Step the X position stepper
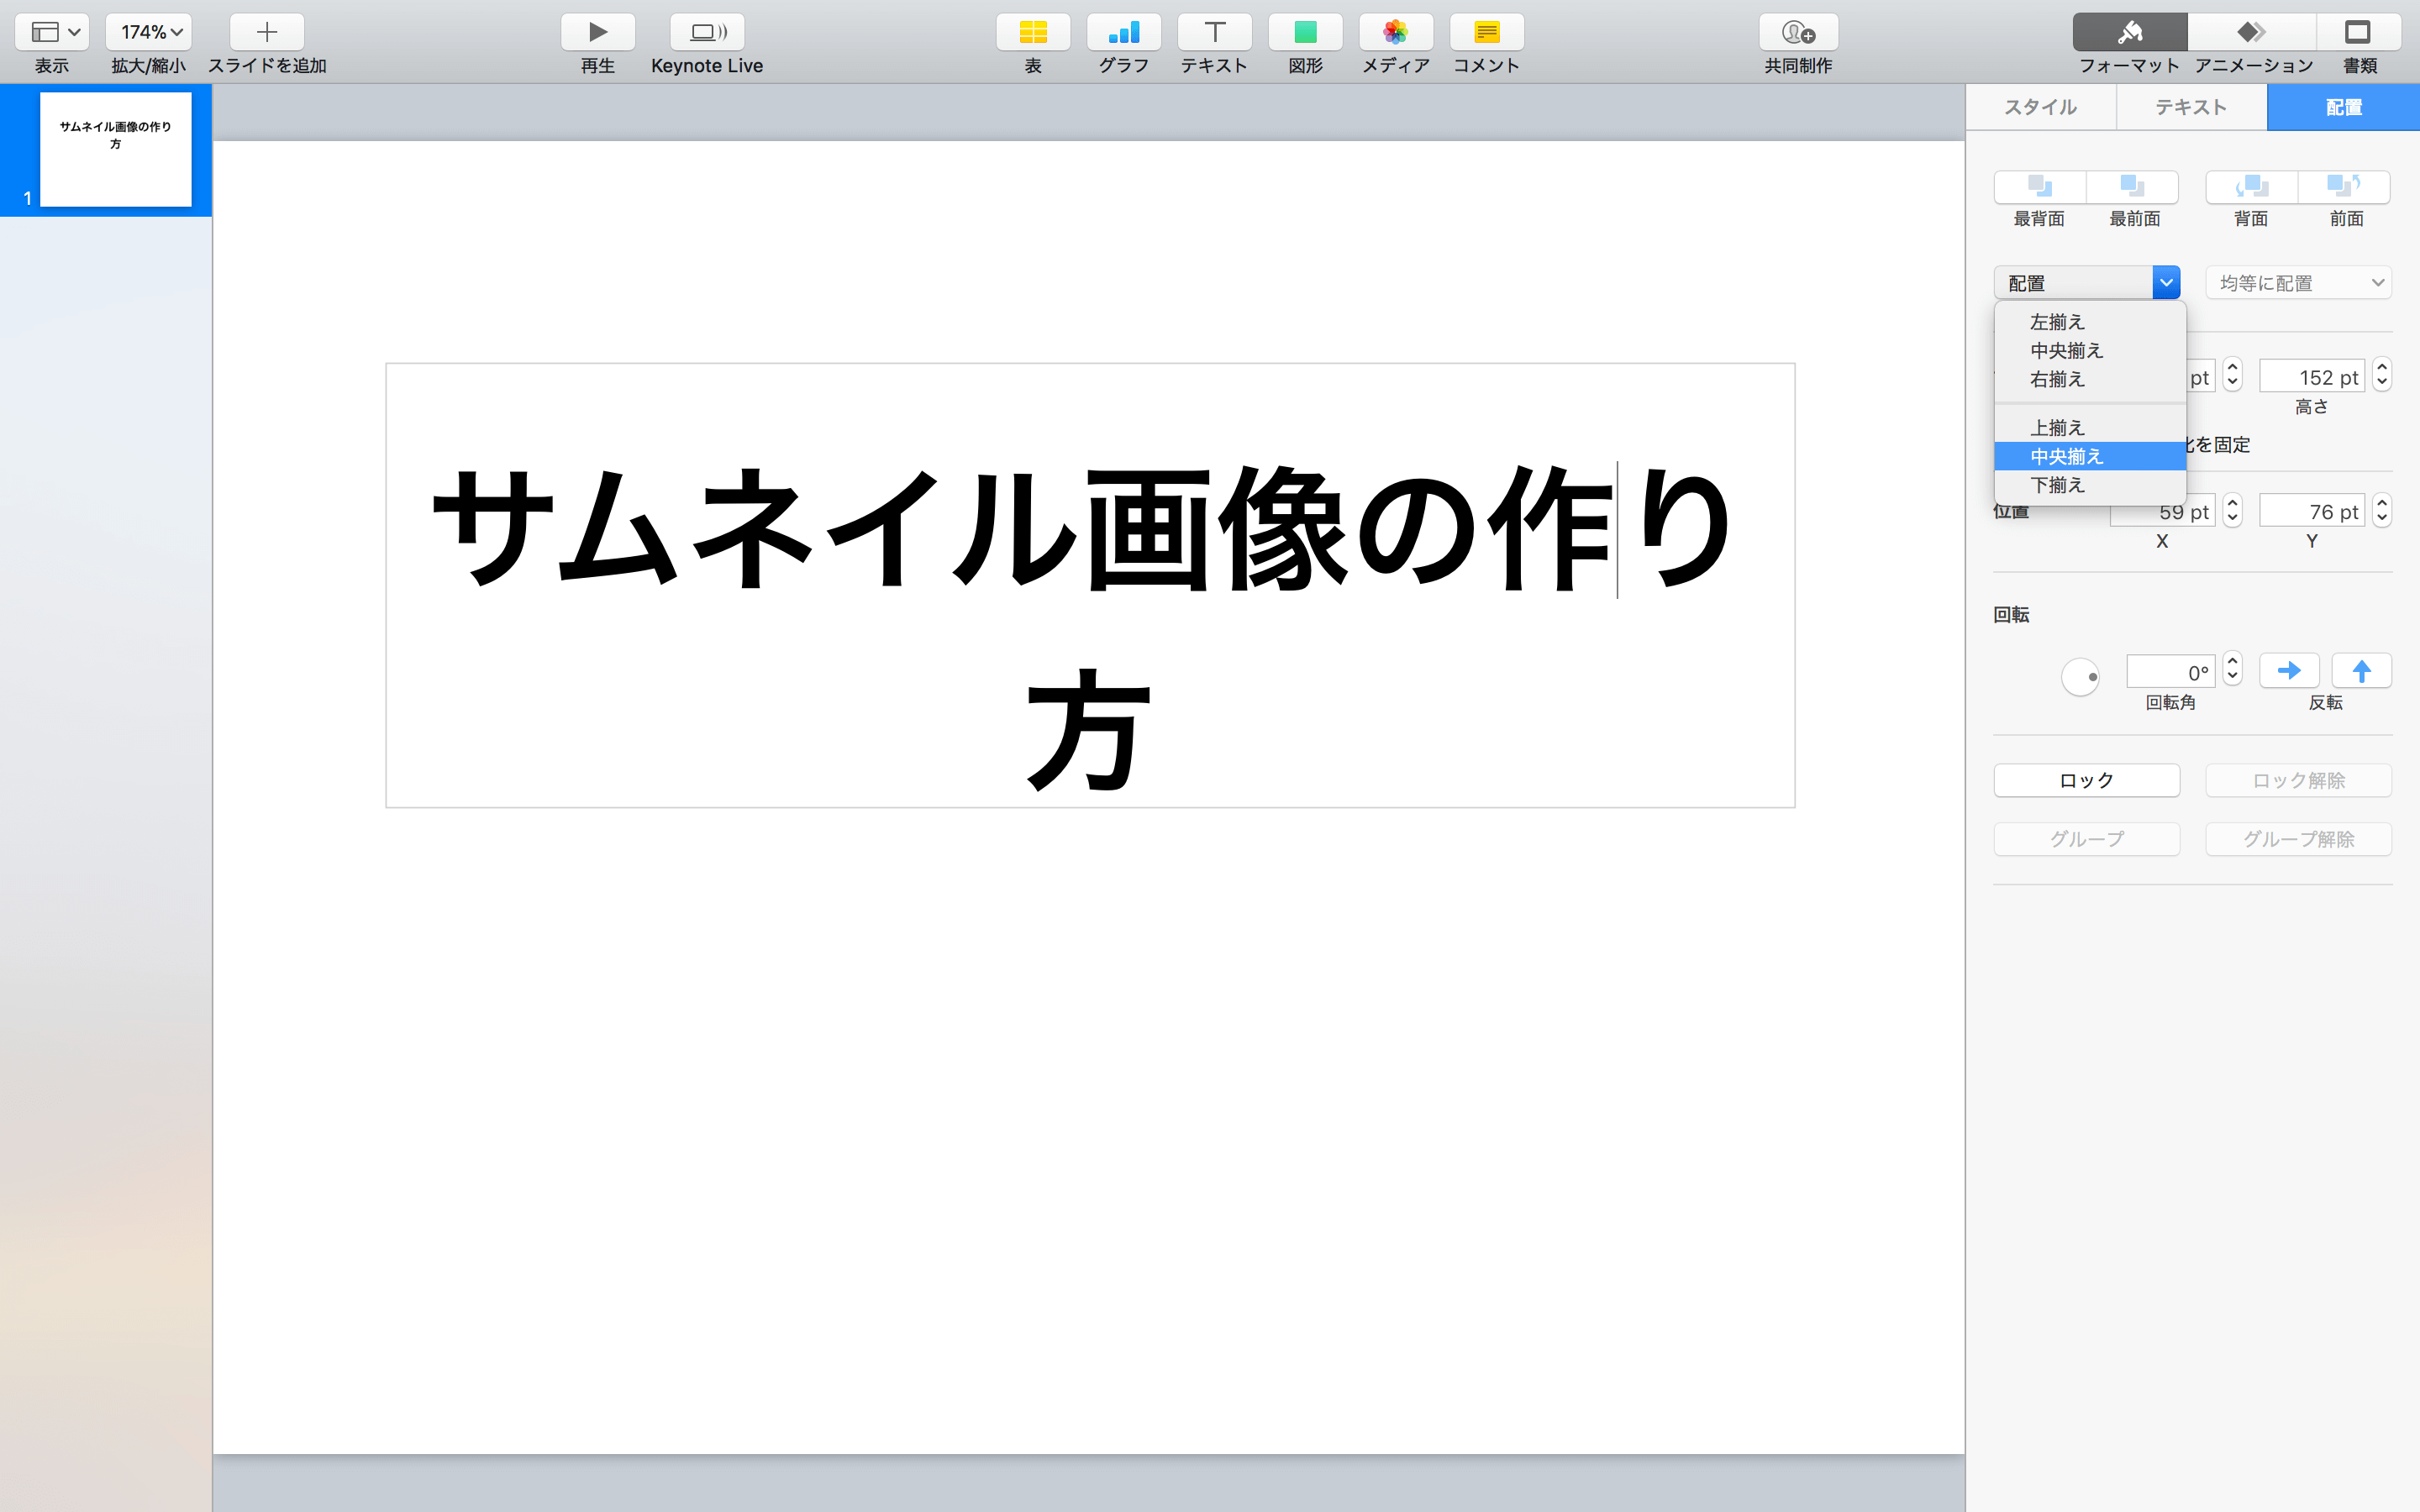This screenshot has height=1512, width=2420. (2232, 510)
